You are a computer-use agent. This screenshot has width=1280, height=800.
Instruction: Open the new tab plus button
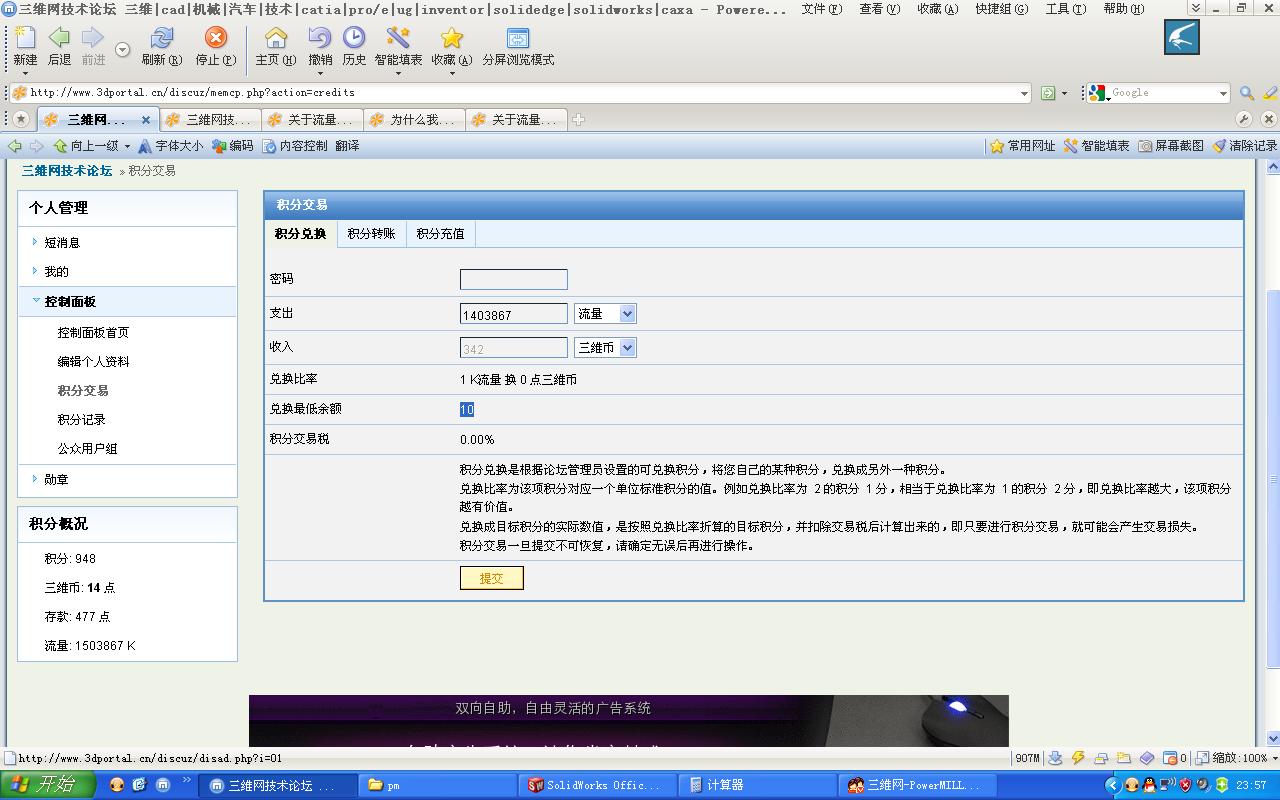(x=578, y=120)
